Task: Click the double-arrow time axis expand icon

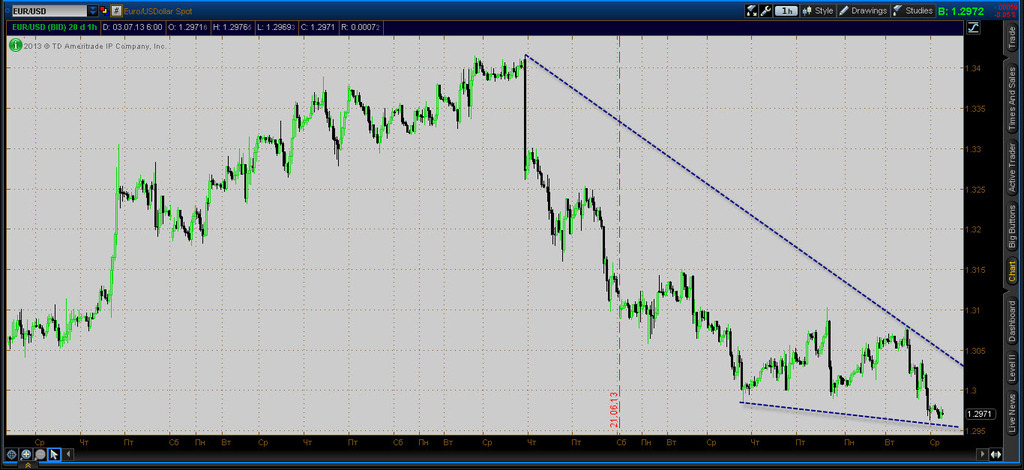Action: coord(997,454)
